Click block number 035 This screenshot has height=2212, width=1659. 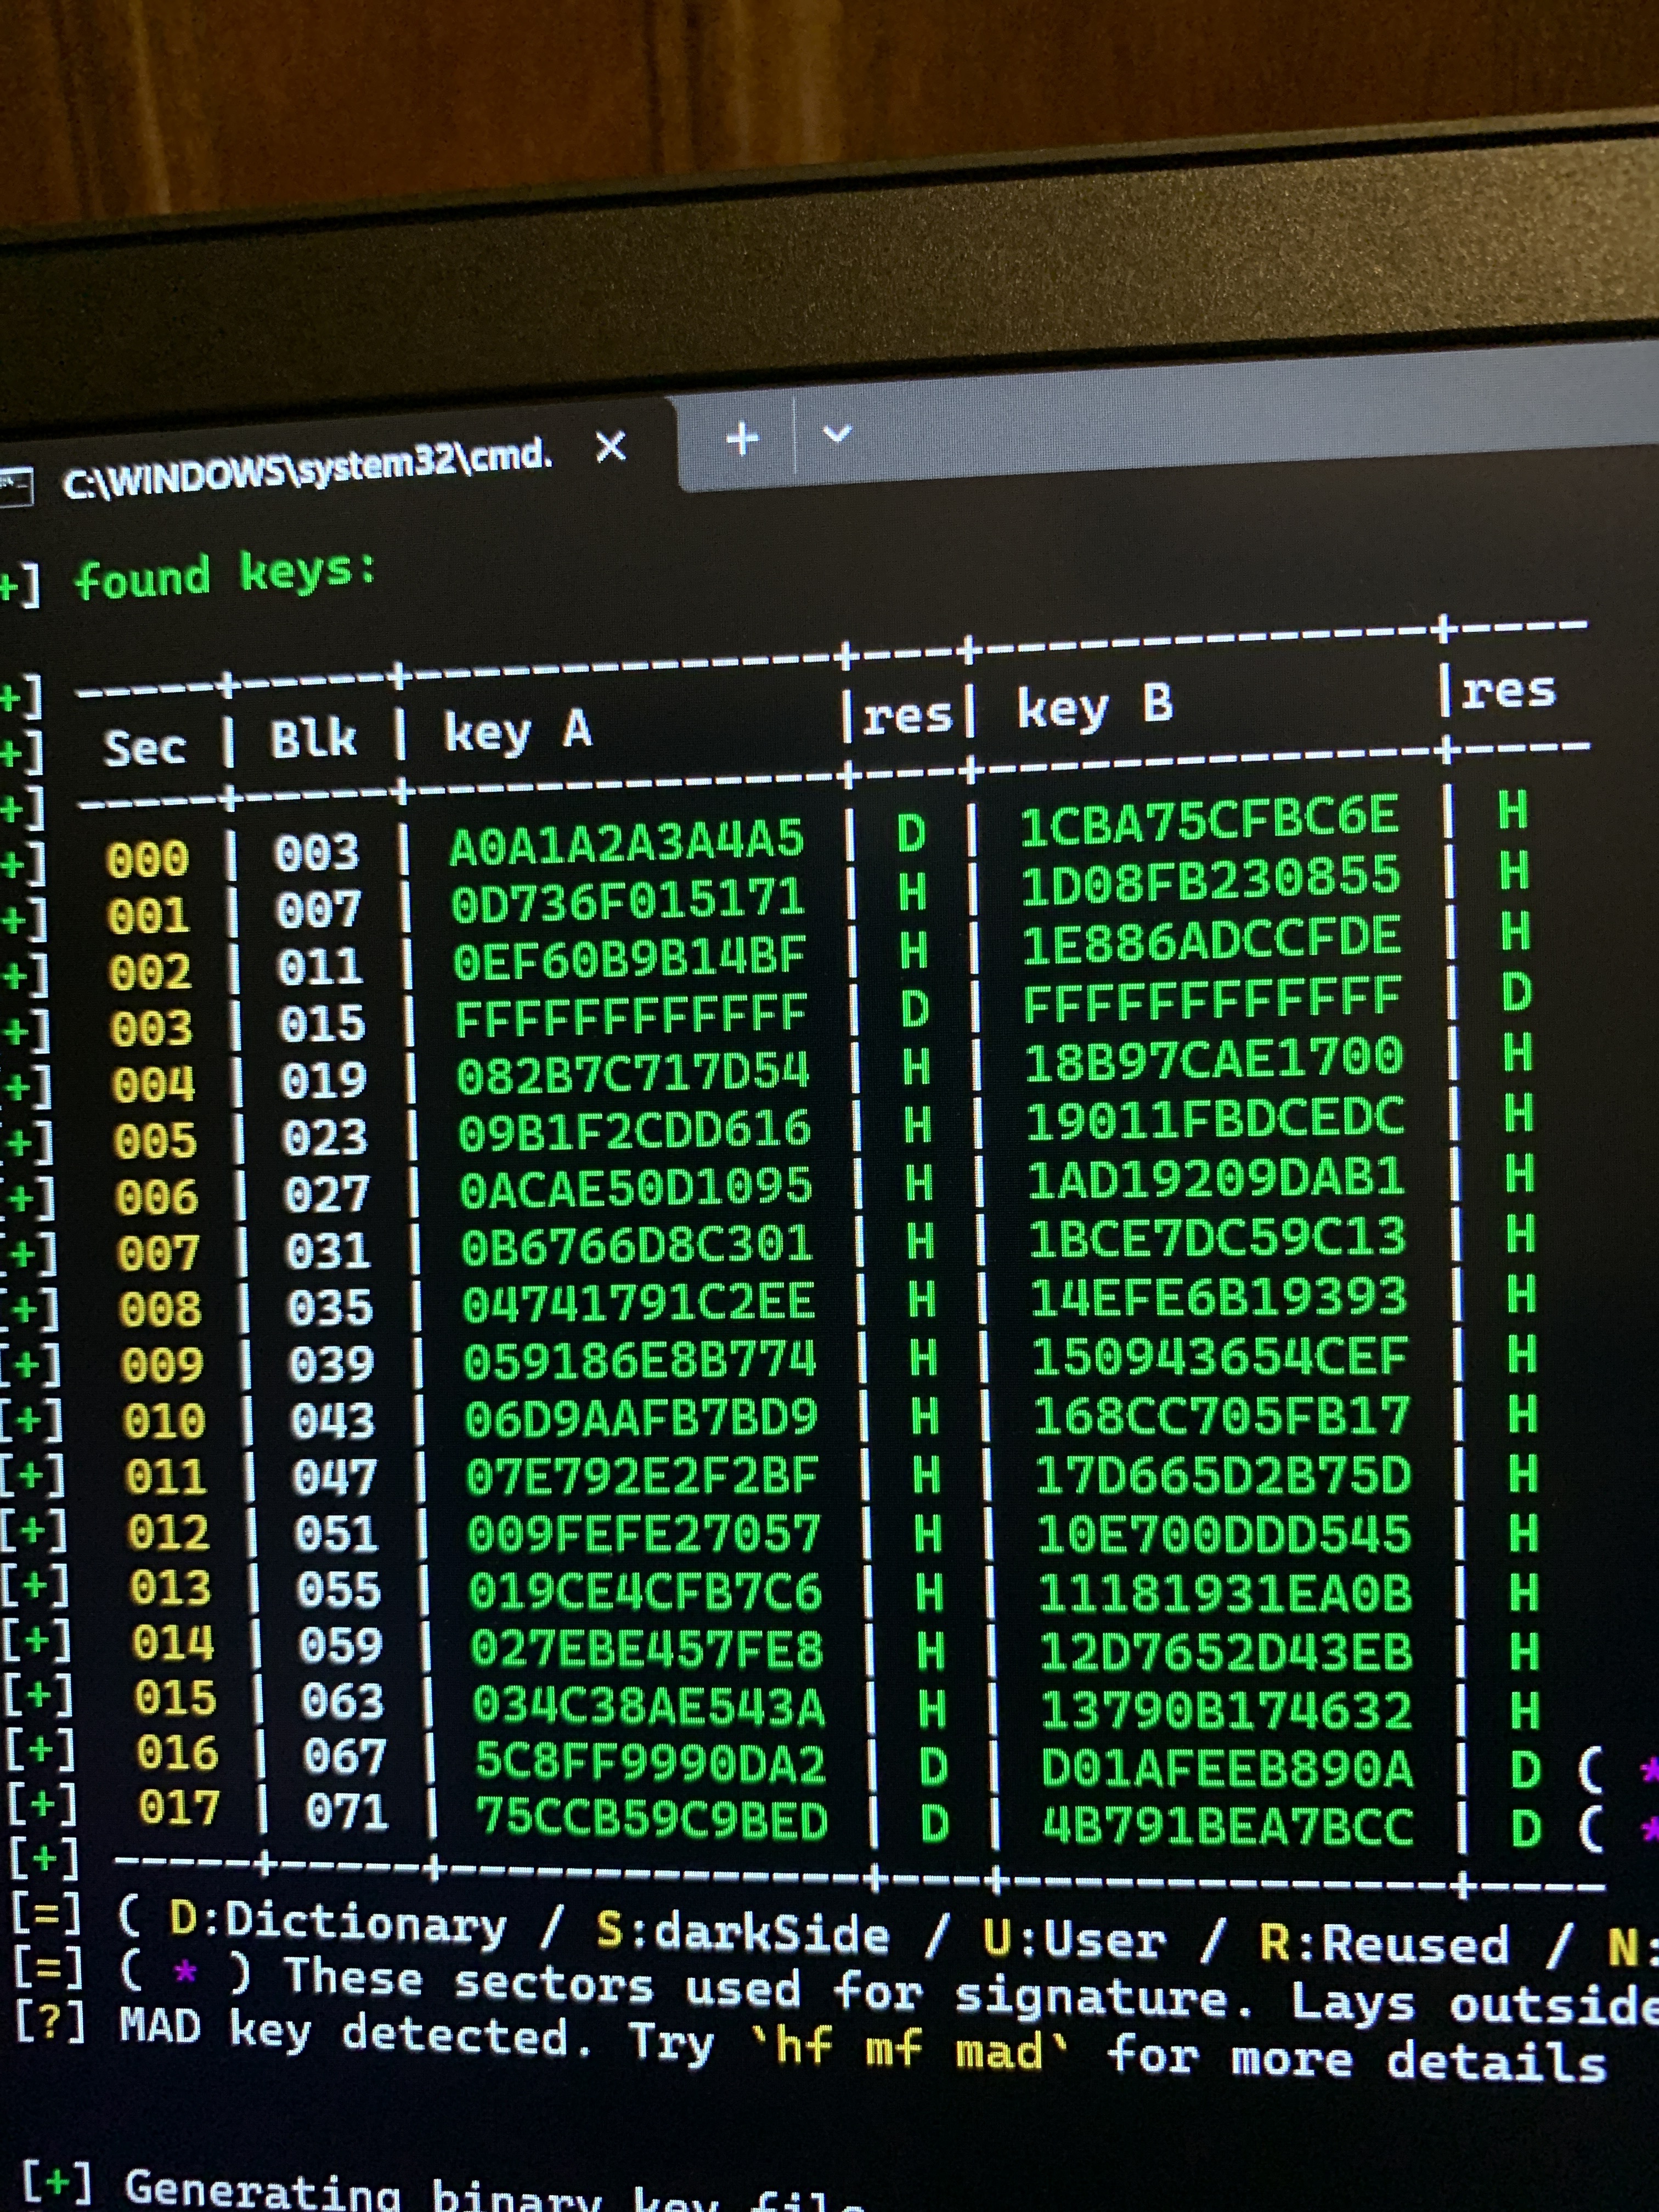pyautogui.click(x=331, y=1308)
